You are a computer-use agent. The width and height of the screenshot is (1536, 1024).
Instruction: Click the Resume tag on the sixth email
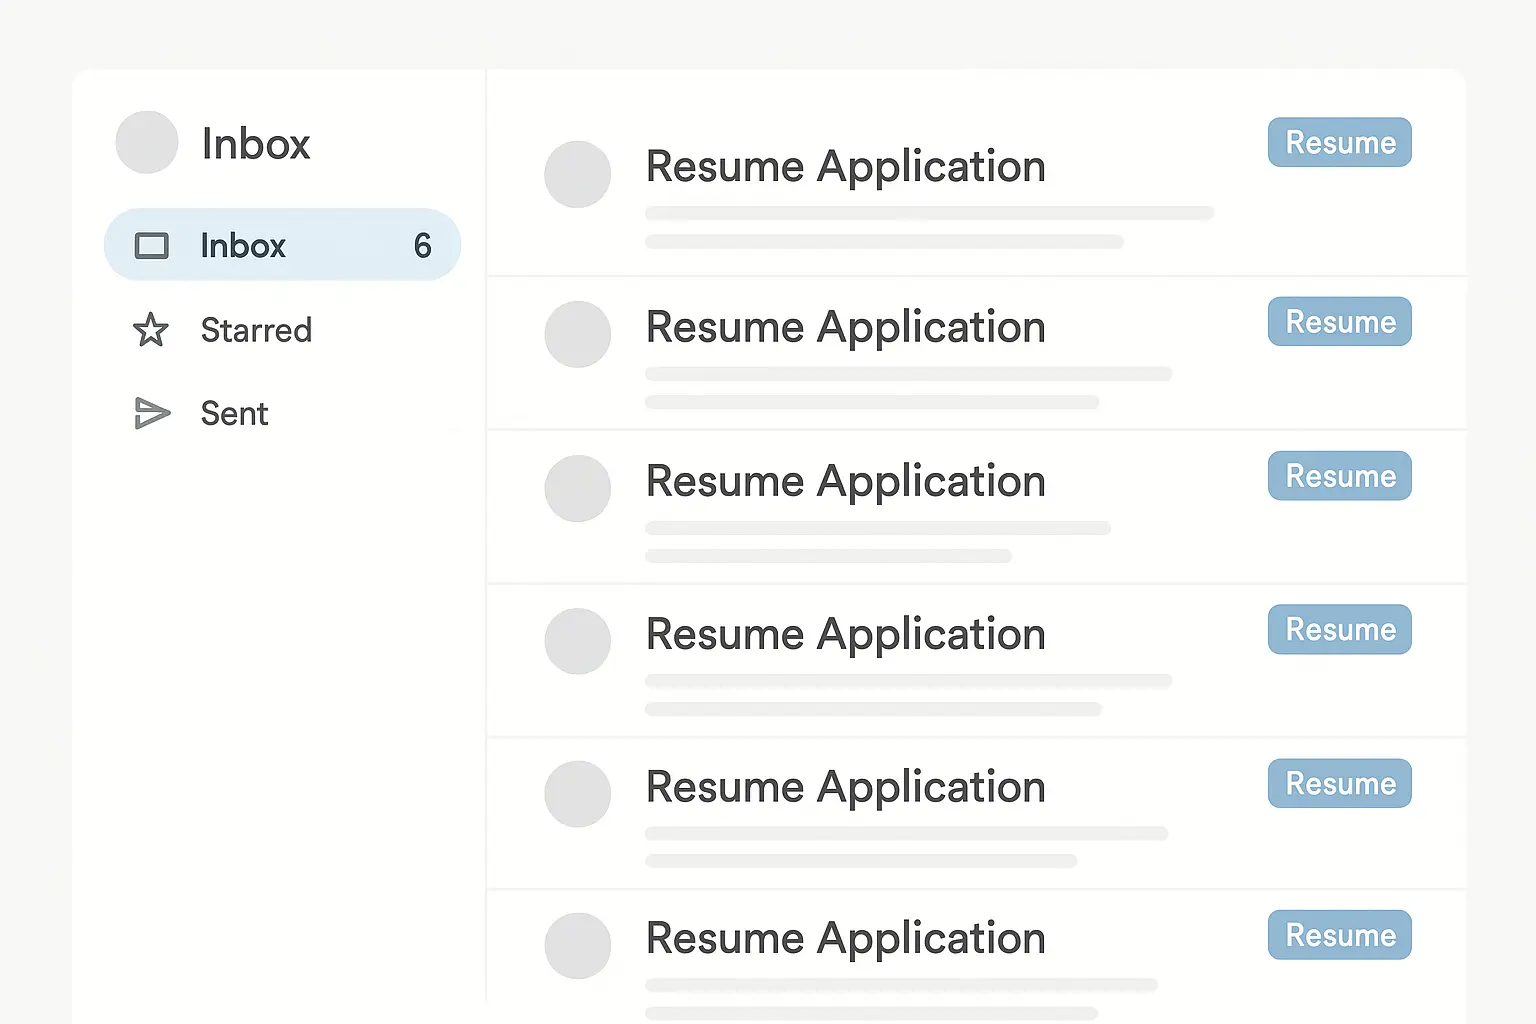tap(1339, 935)
